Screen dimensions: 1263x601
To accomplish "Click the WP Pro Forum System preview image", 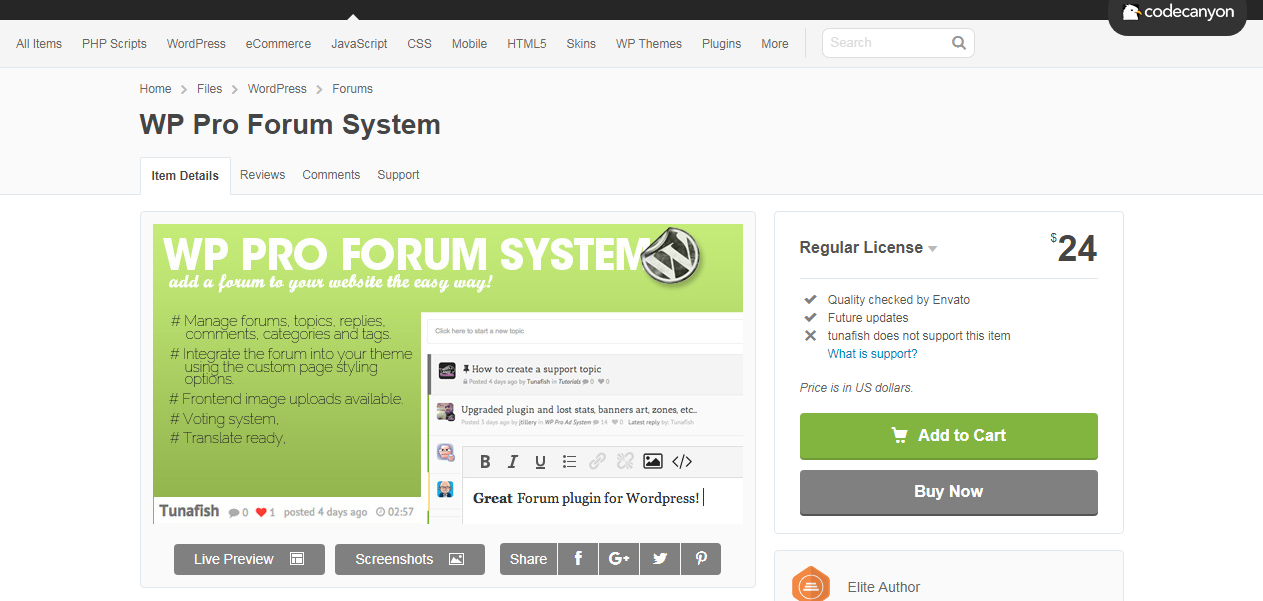I will [x=448, y=373].
